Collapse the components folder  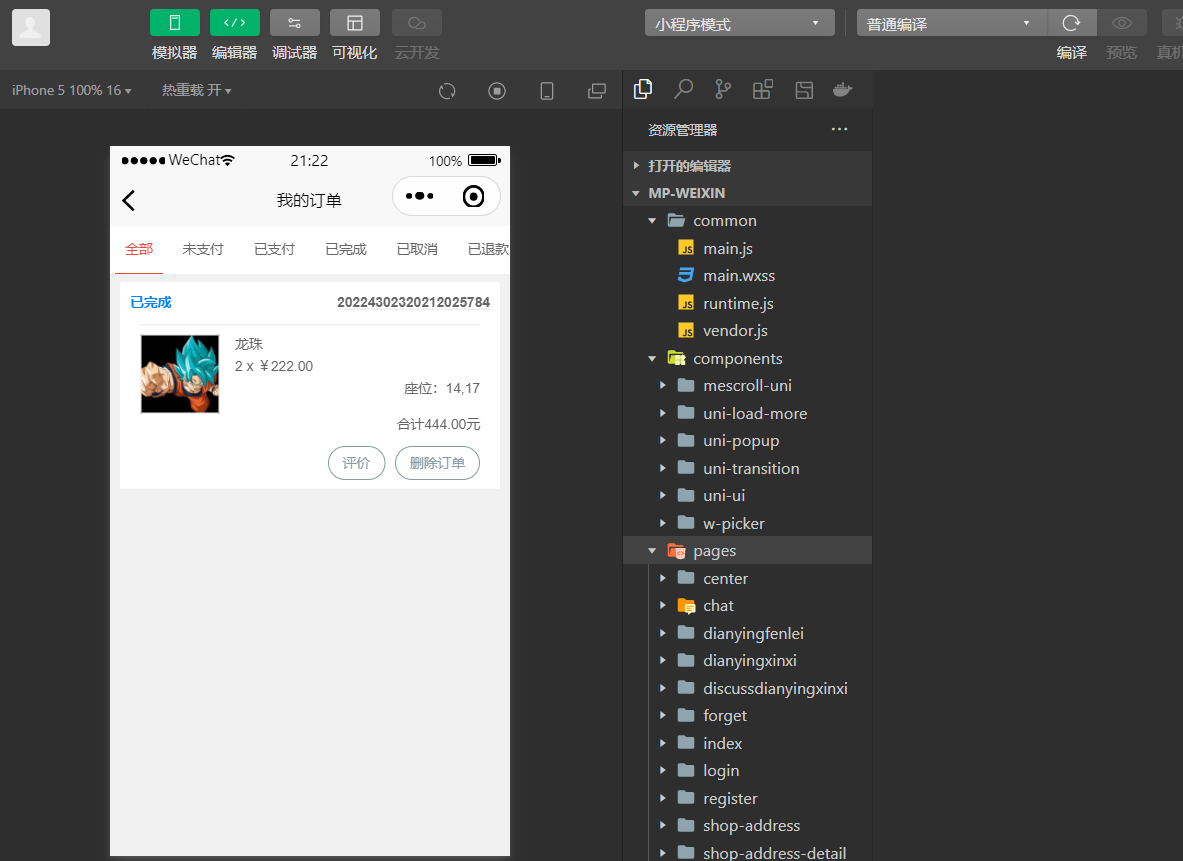(748, 358)
